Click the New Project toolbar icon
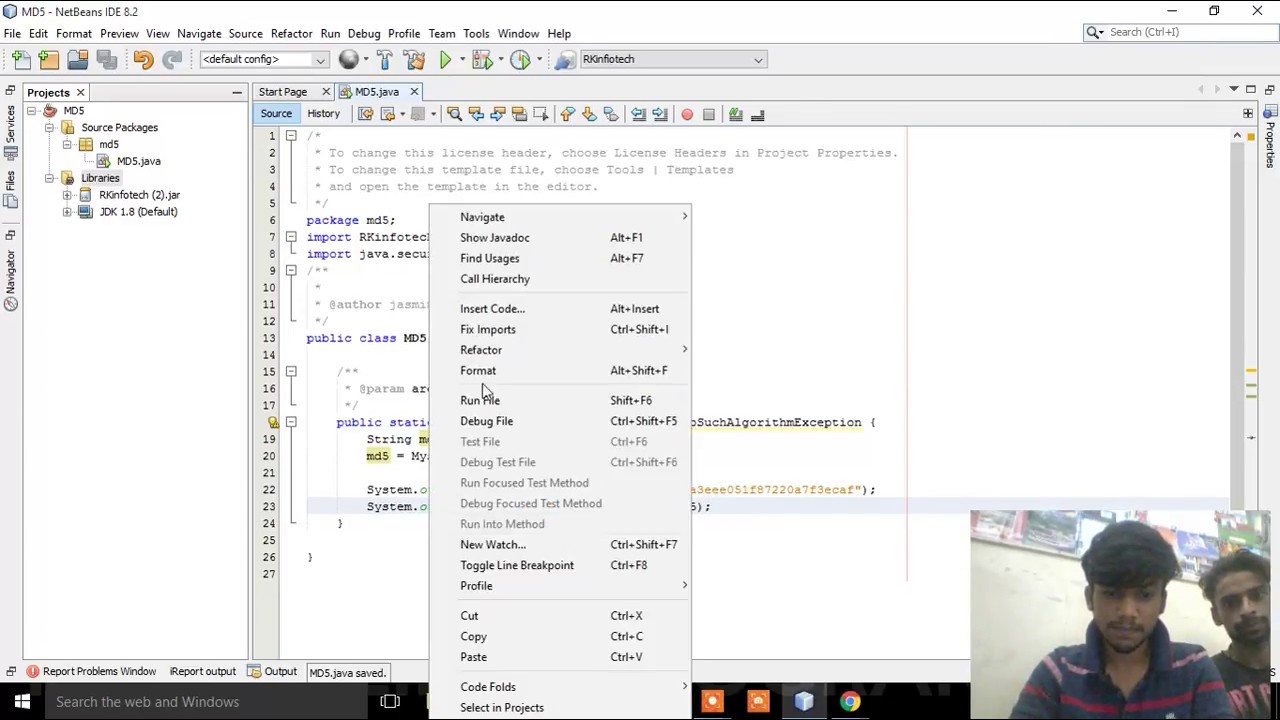 [48, 60]
